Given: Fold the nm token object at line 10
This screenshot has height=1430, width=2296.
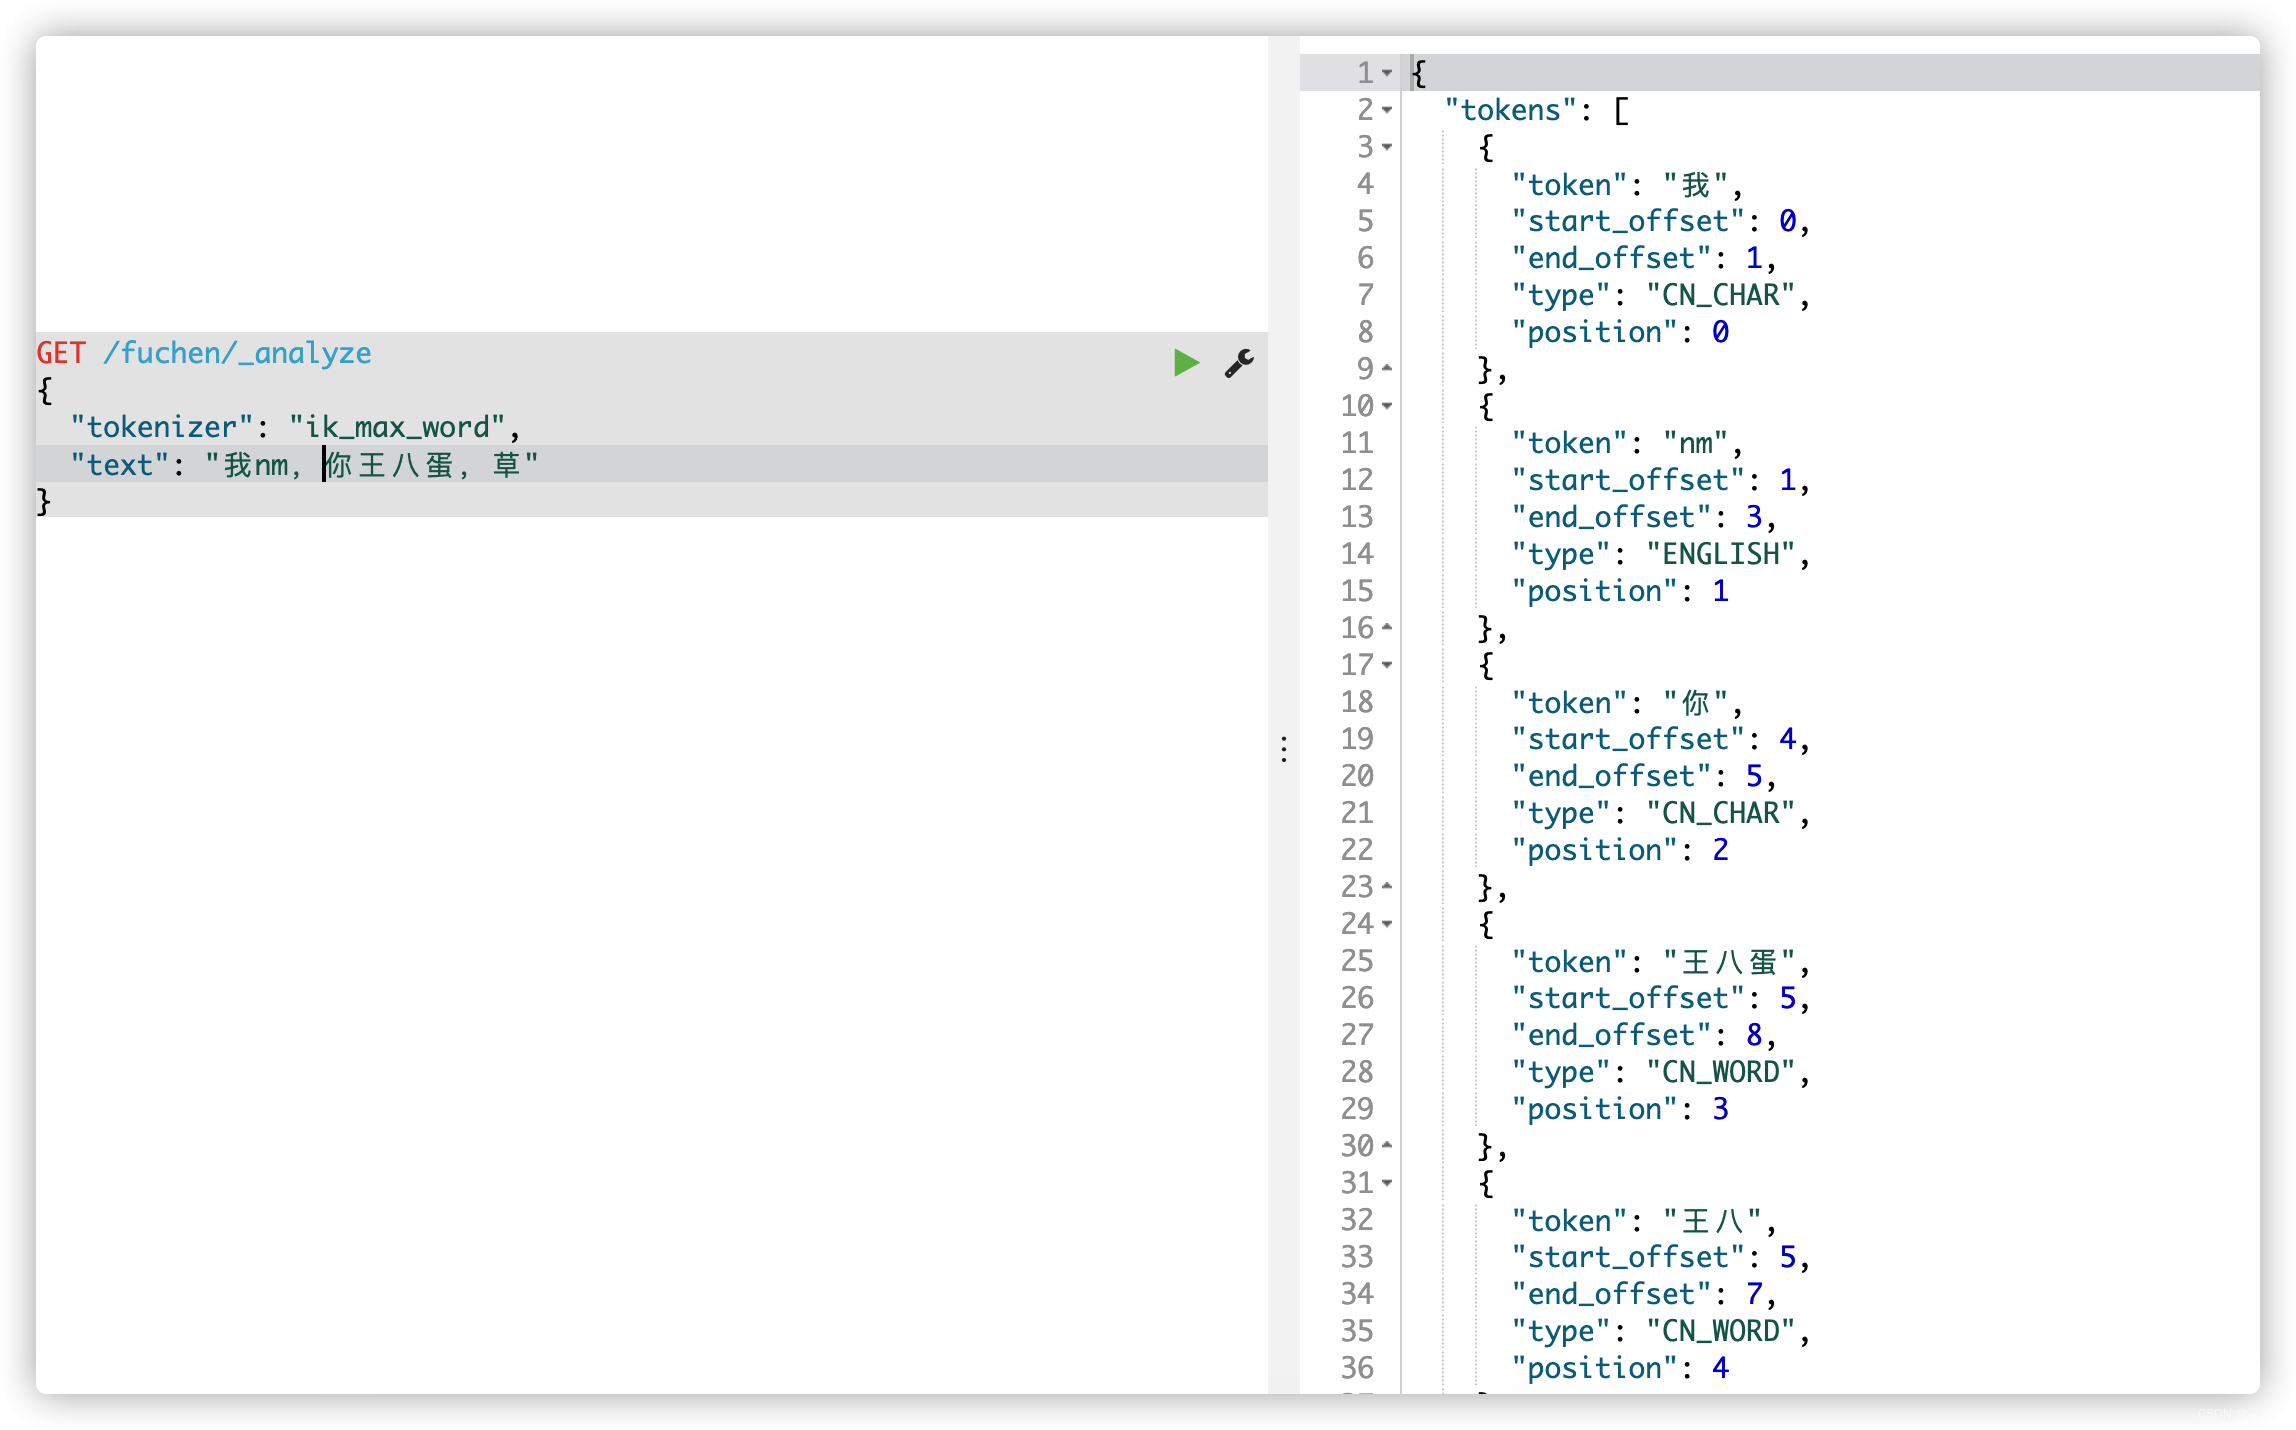Looking at the screenshot, I should click(1387, 406).
